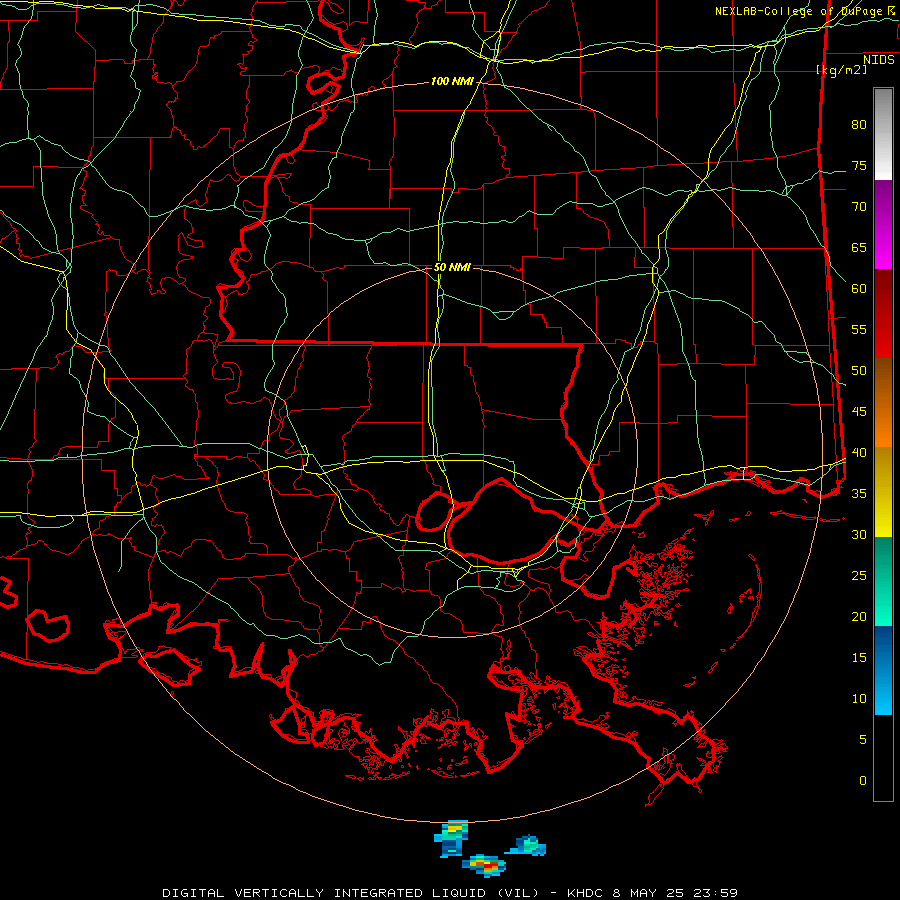Click the legend value 20

(x=859, y=616)
